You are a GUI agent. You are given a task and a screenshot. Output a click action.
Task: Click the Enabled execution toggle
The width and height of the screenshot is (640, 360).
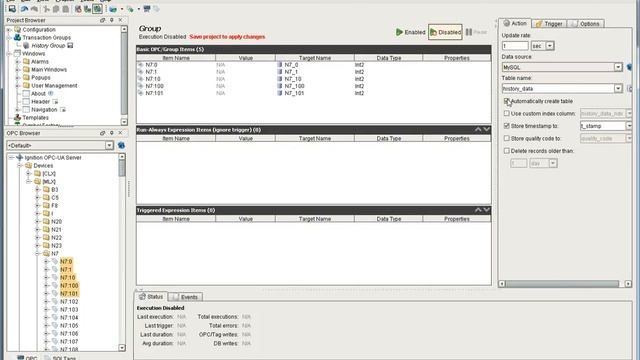click(411, 32)
